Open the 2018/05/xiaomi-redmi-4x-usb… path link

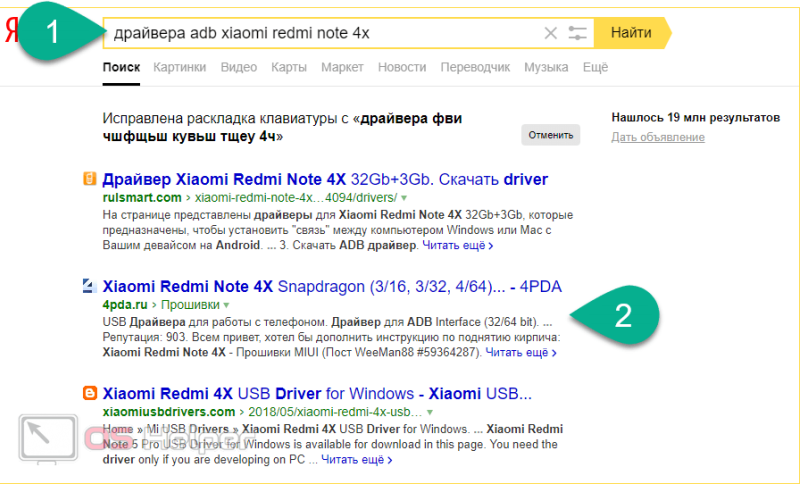(335, 412)
